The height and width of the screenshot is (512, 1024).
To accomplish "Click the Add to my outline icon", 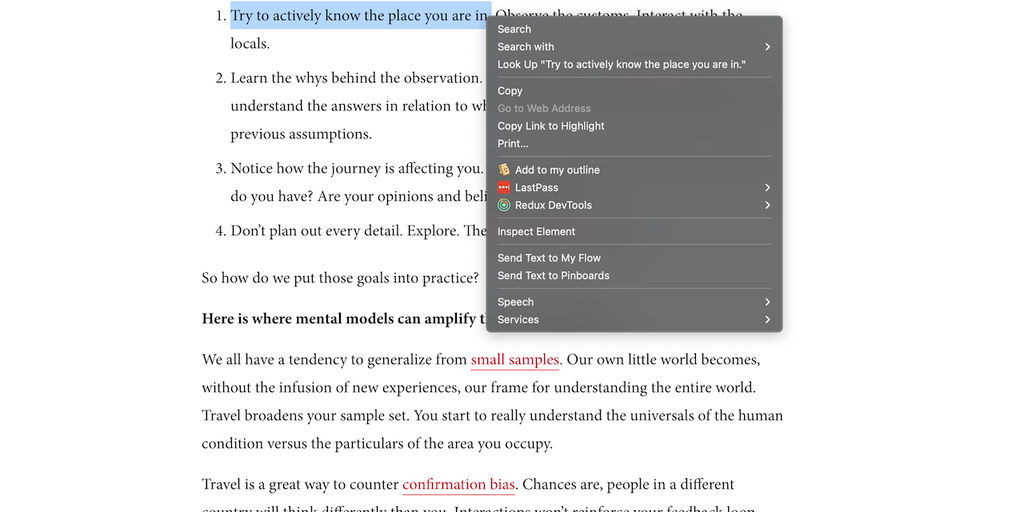I will point(504,170).
